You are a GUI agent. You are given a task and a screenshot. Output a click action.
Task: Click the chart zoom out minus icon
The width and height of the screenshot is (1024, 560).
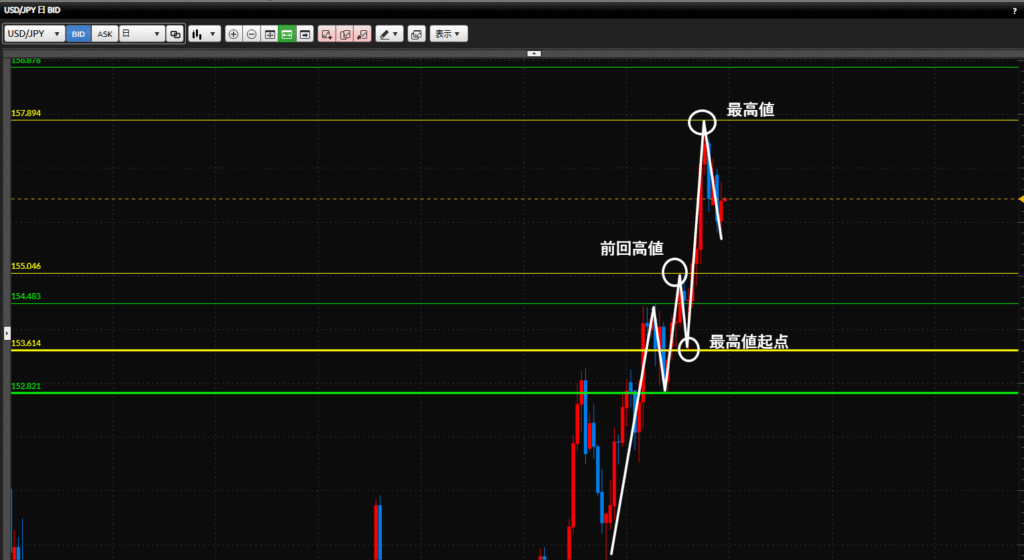click(252, 34)
